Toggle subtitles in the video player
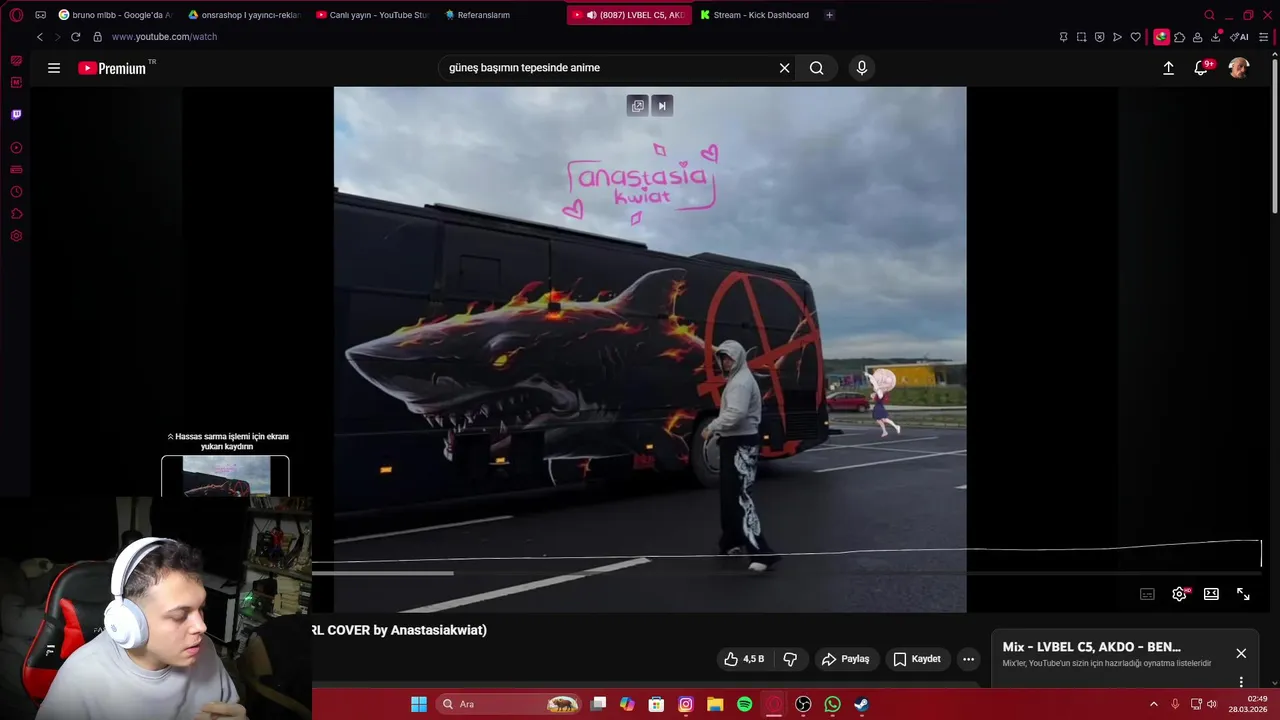Screen dimensions: 1280x720 coord(1147,594)
